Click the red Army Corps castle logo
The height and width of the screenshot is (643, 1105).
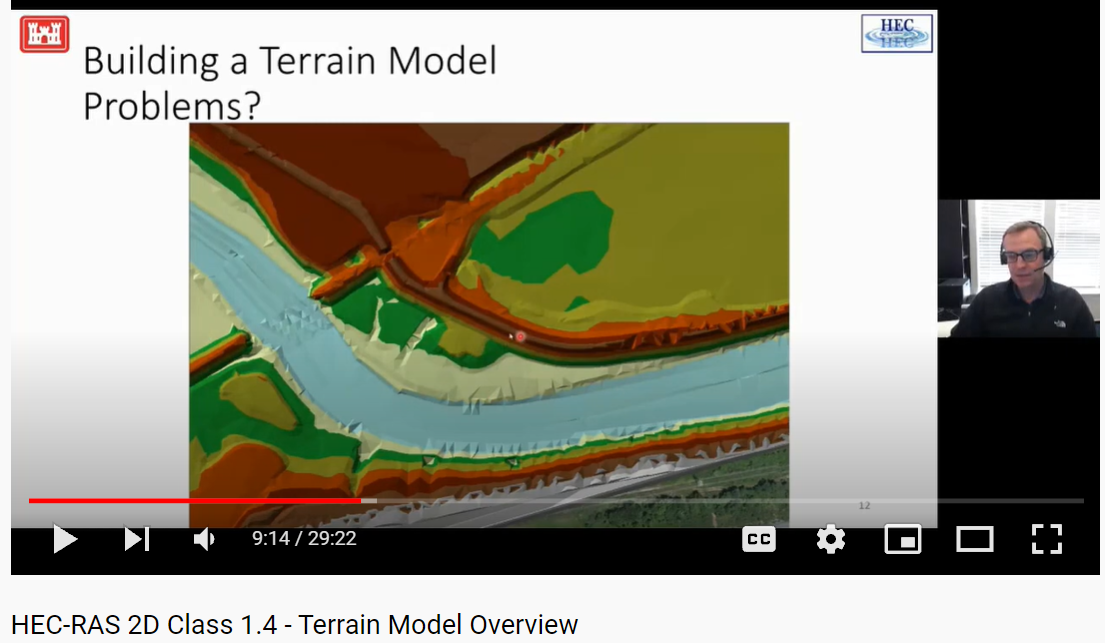click(x=44, y=34)
